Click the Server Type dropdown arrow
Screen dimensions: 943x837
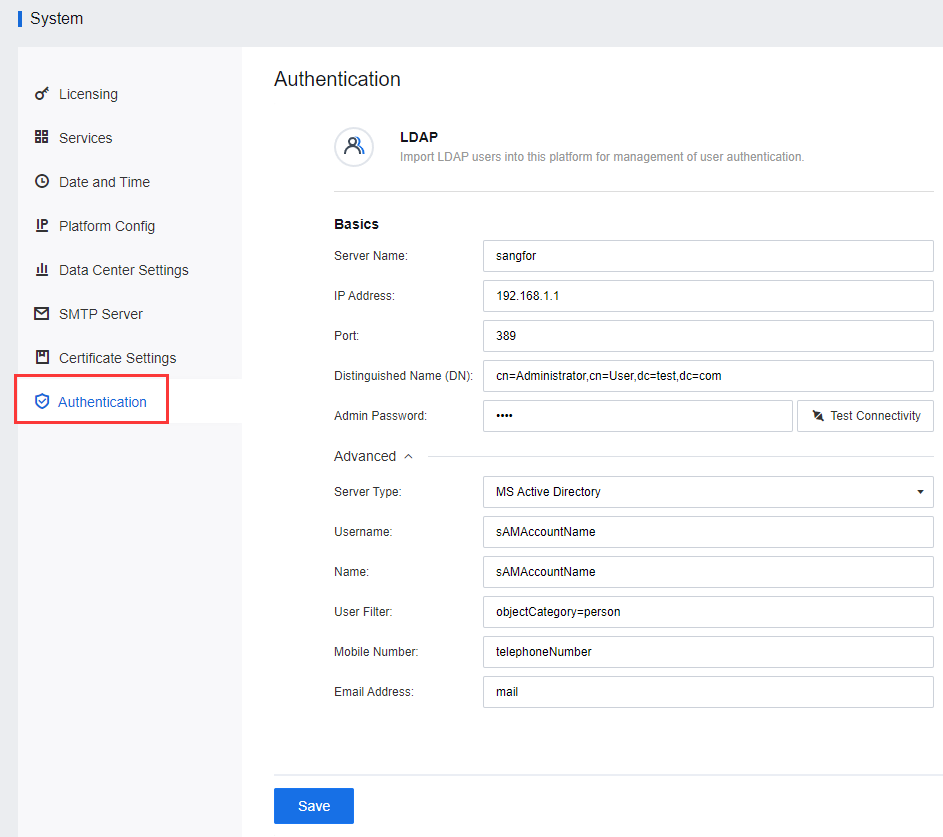click(920, 492)
